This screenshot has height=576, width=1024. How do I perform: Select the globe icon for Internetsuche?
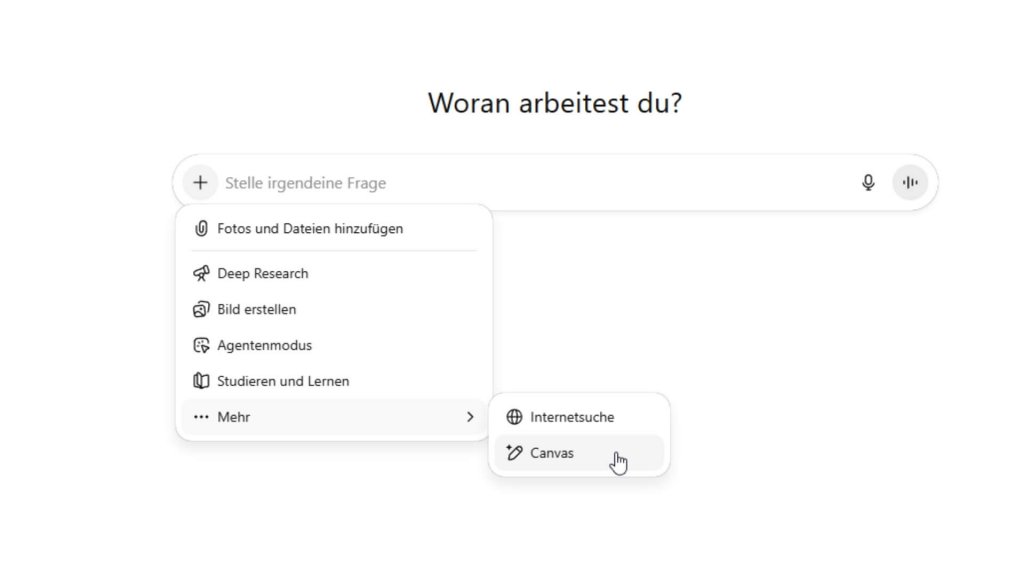pos(513,417)
